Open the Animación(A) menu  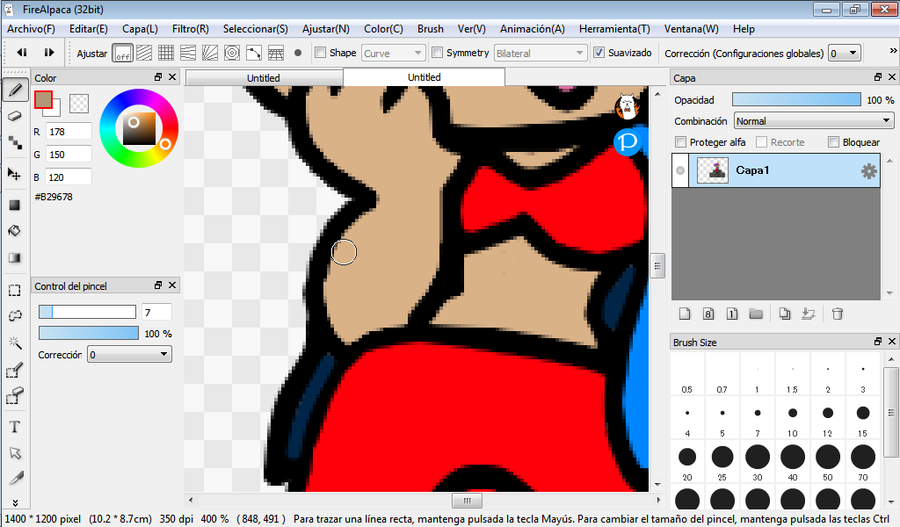click(x=532, y=29)
